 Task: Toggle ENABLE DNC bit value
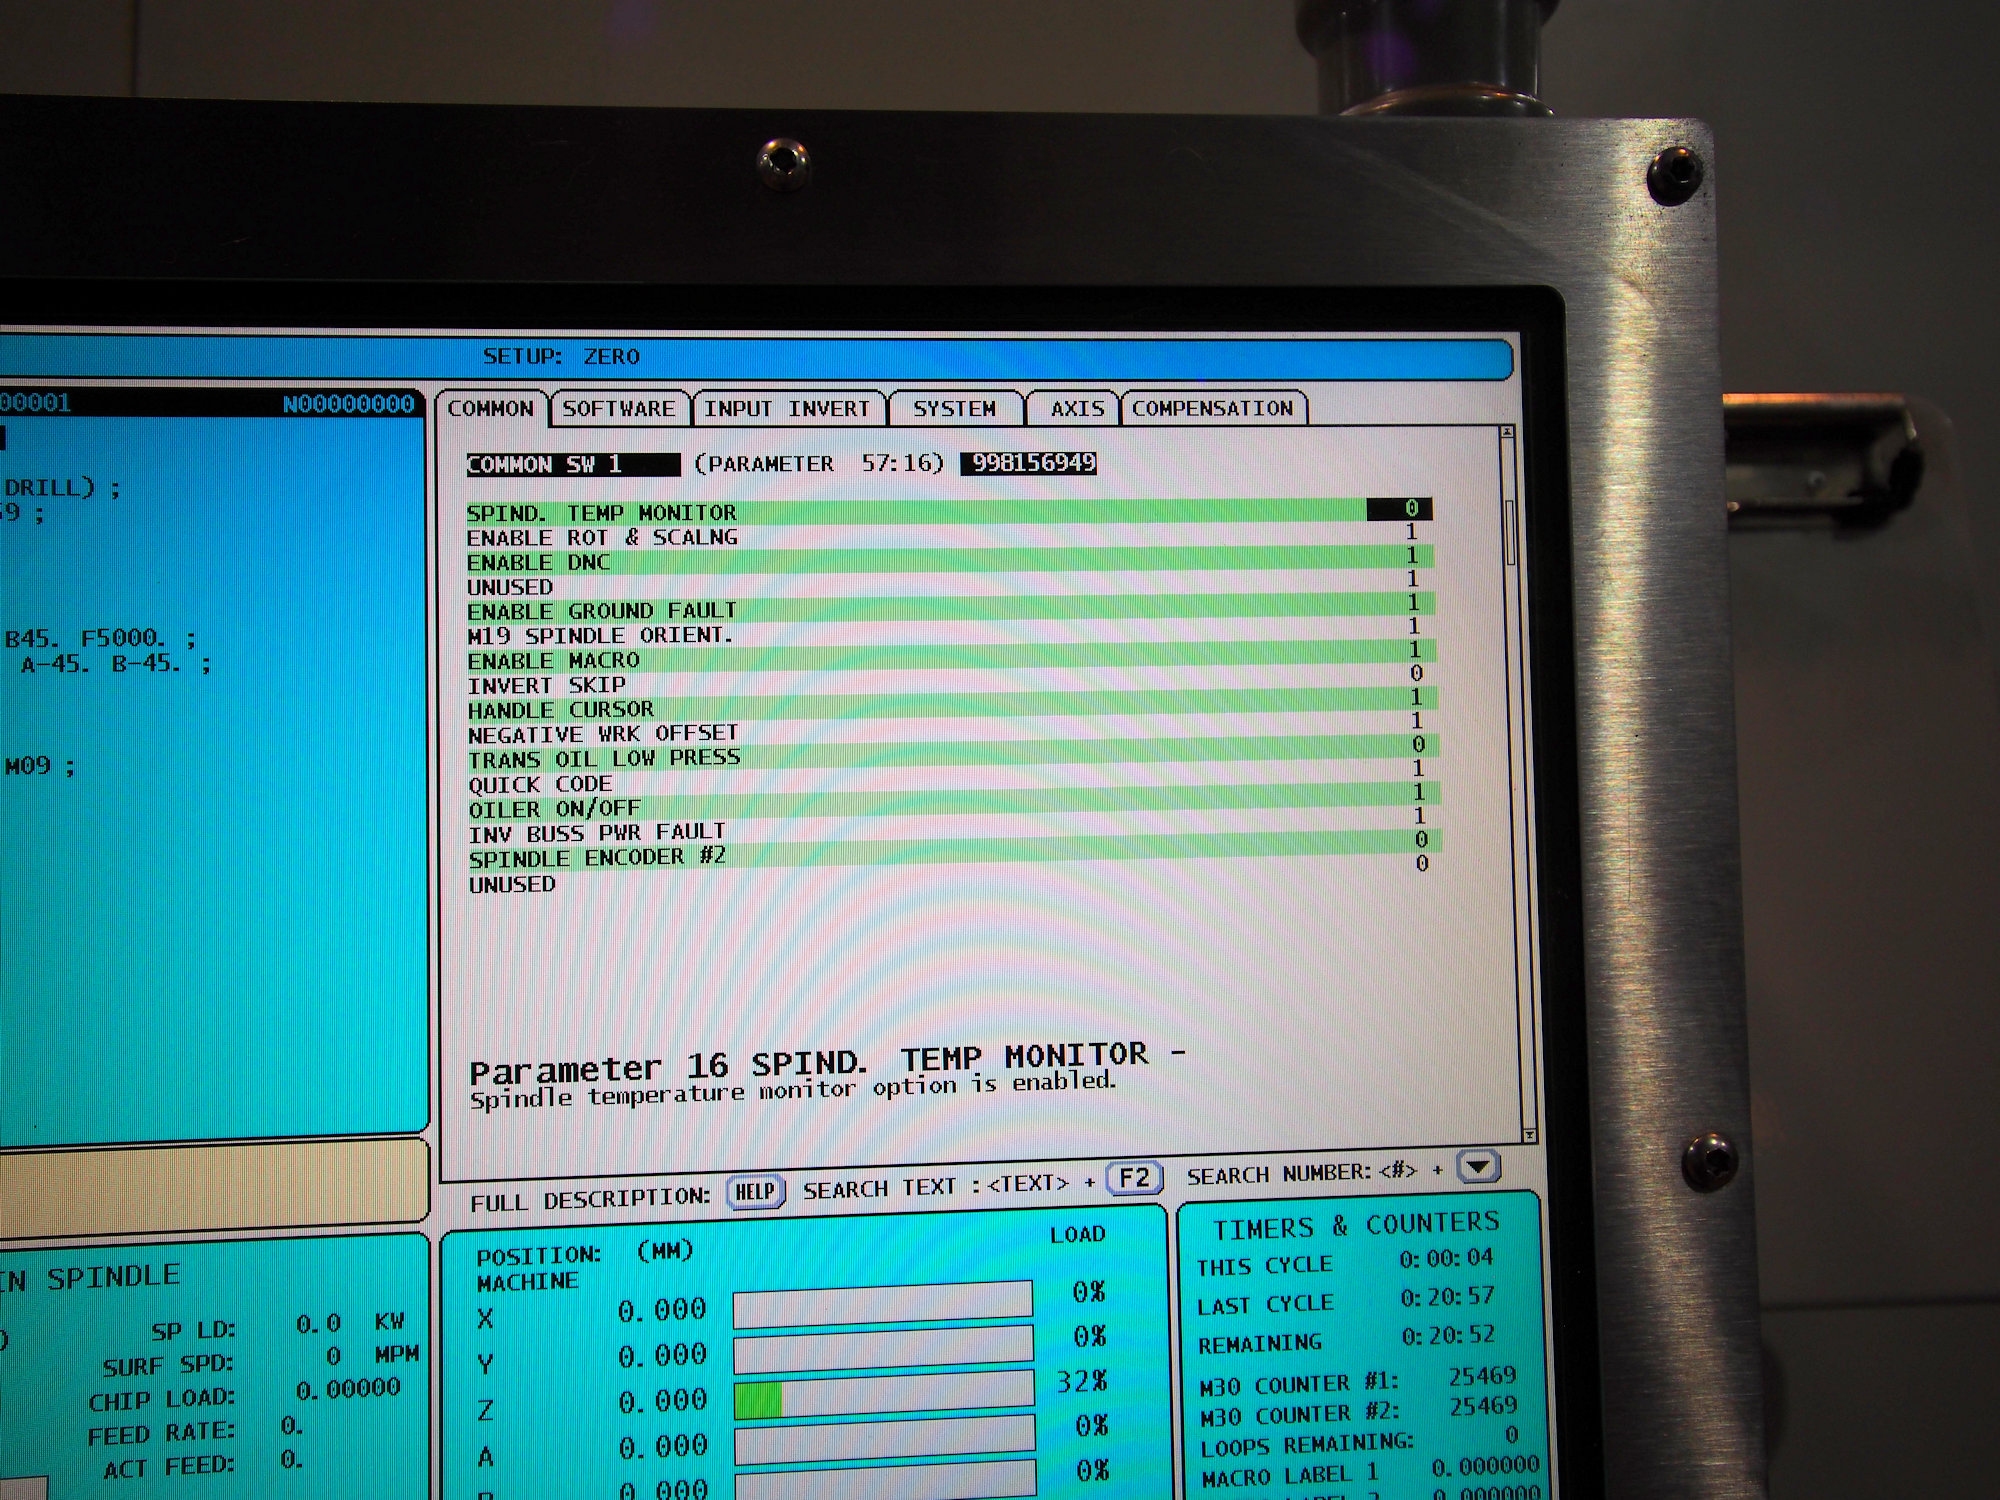[1412, 556]
